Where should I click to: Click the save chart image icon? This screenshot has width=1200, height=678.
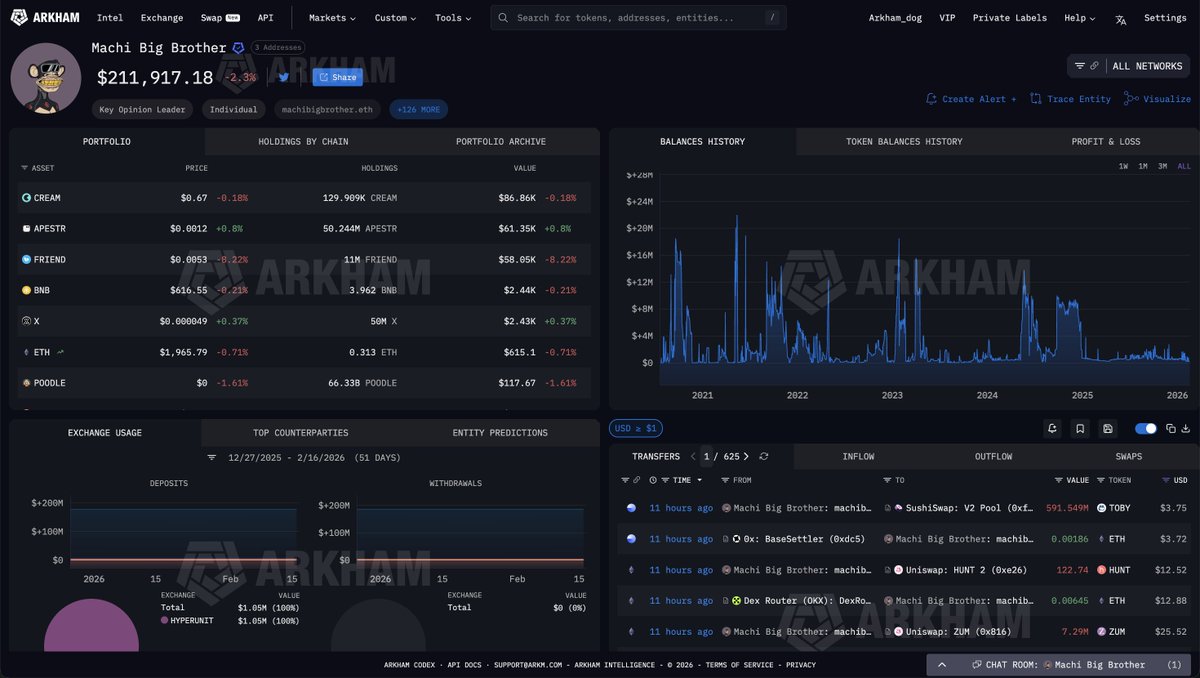click(x=1108, y=428)
